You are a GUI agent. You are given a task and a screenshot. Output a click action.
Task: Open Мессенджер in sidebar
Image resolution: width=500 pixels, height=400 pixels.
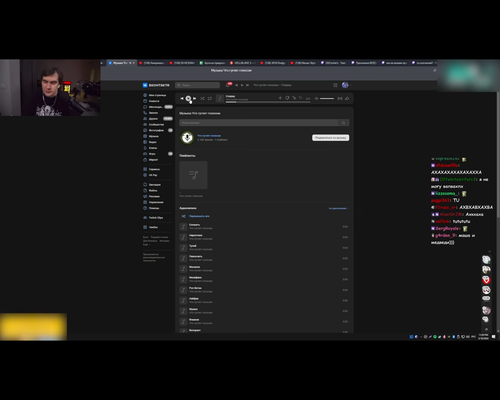pos(158,107)
